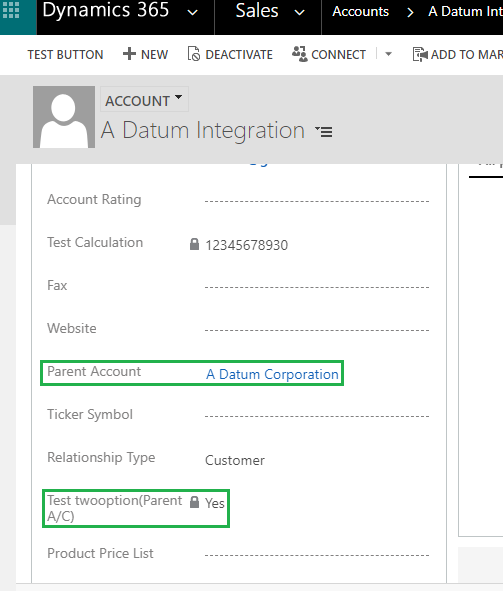Click the Test twooption value Yes
Viewport: 503px width, 591px height.
pos(215,503)
